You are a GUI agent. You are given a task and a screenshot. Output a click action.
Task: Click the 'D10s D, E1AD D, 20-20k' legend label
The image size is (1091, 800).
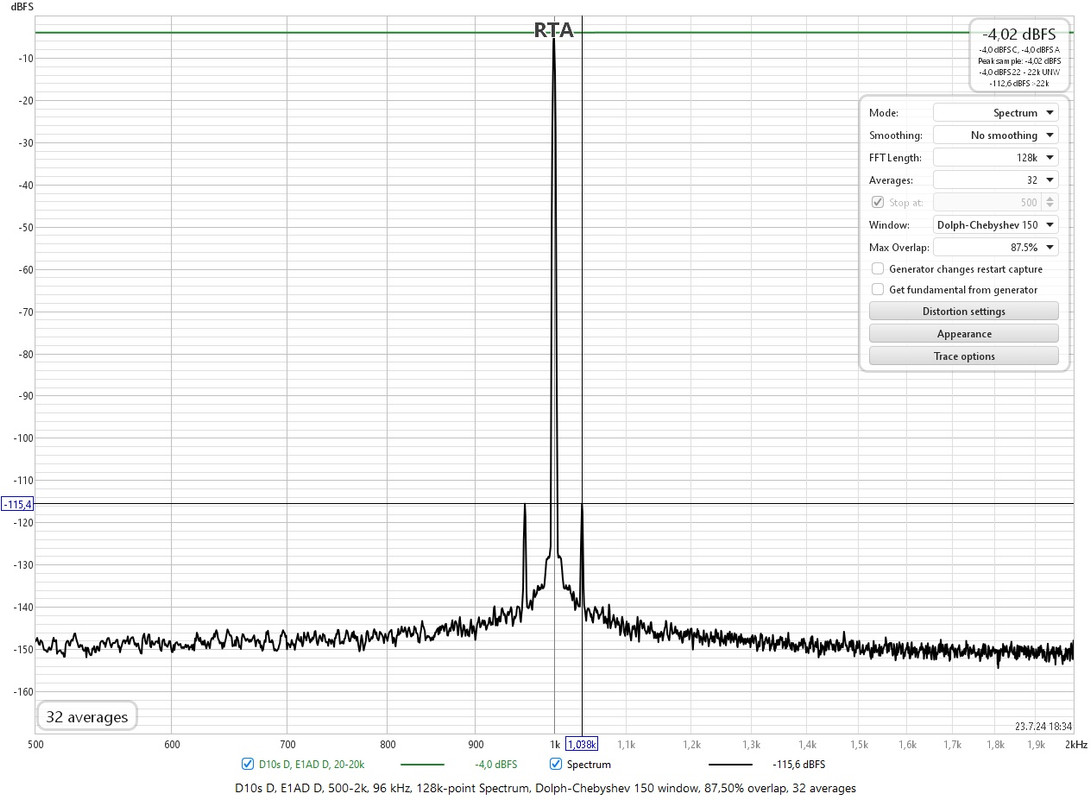coord(312,765)
